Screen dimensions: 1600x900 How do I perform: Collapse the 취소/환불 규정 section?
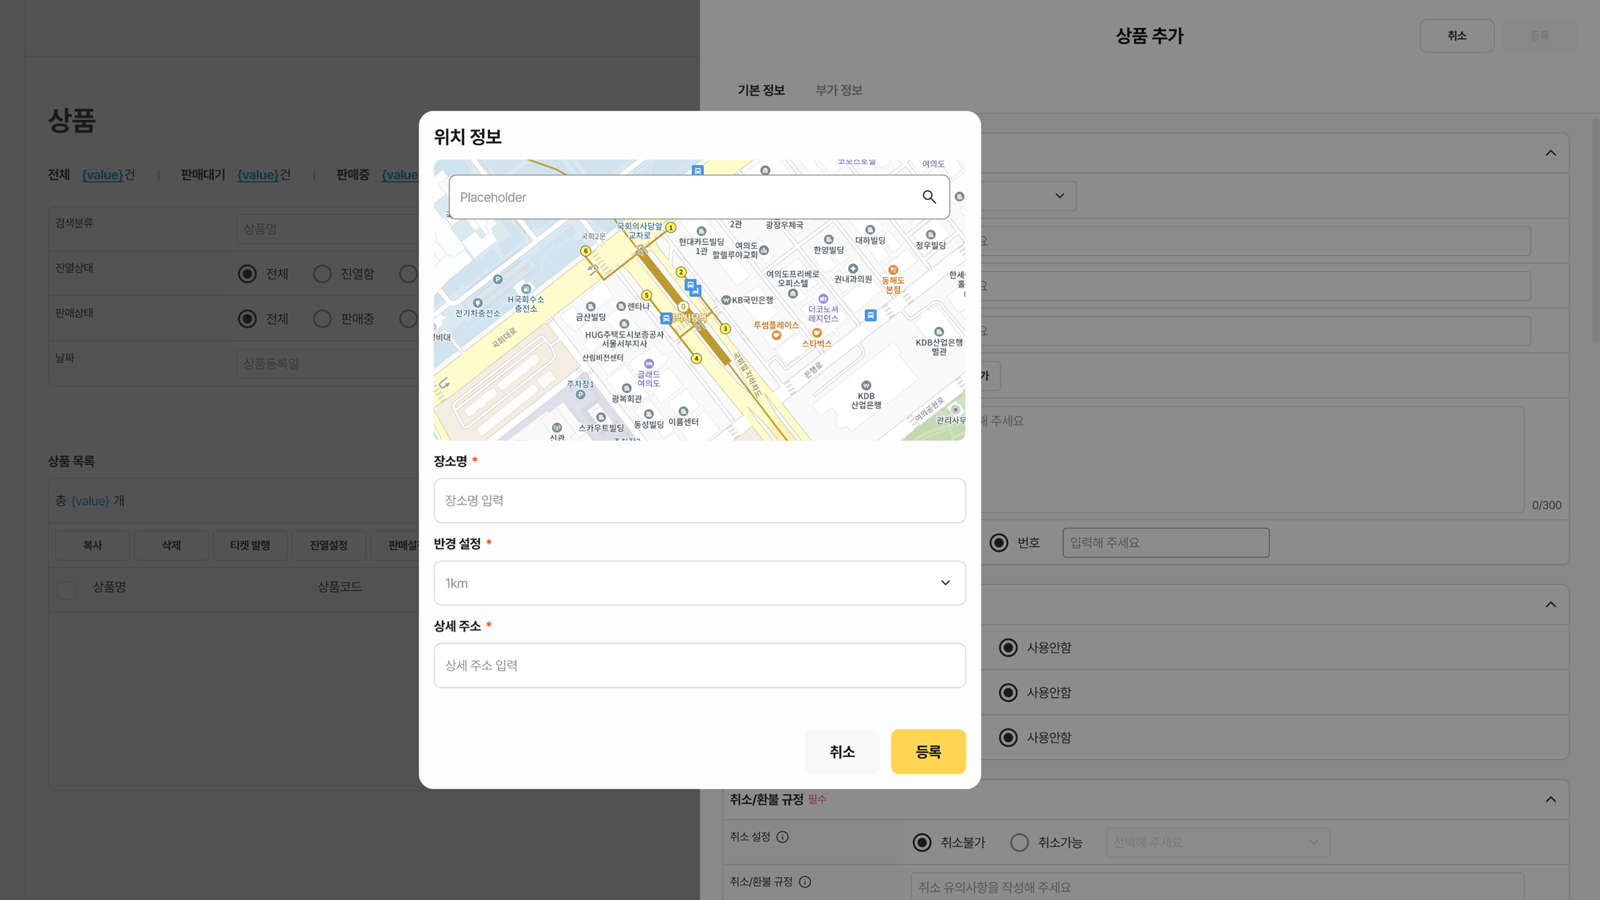tap(1551, 800)
